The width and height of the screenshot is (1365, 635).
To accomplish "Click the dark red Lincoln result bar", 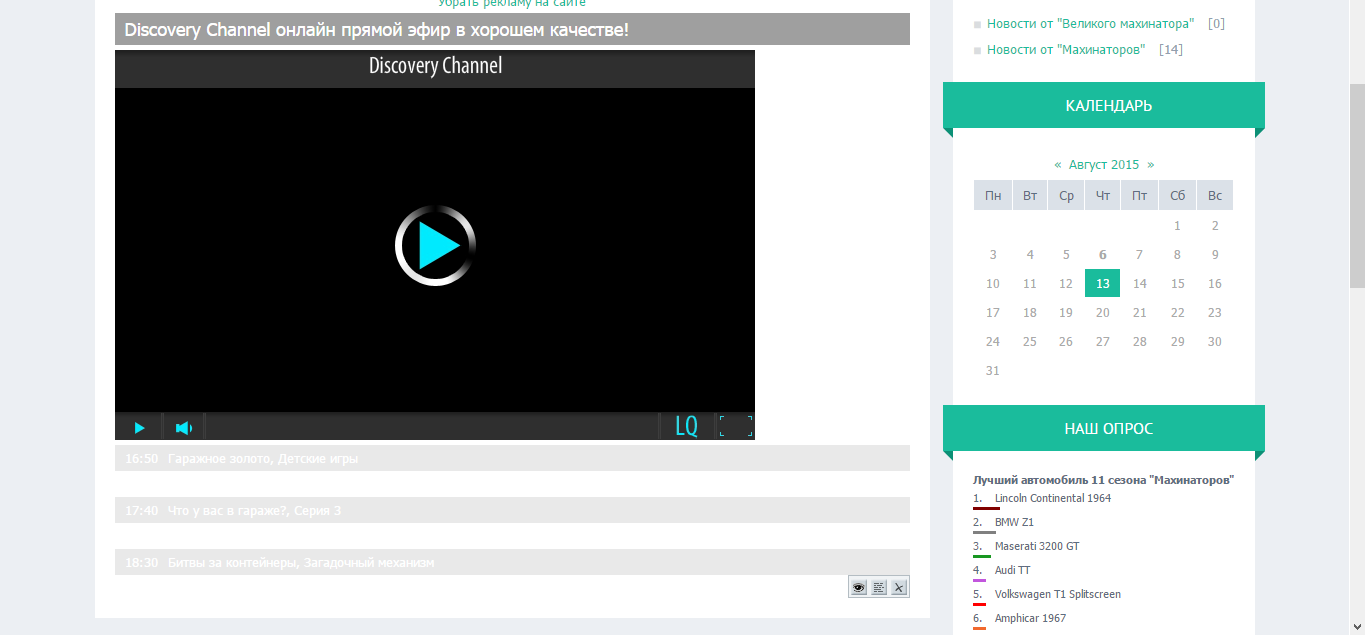I will coord(986,508).
